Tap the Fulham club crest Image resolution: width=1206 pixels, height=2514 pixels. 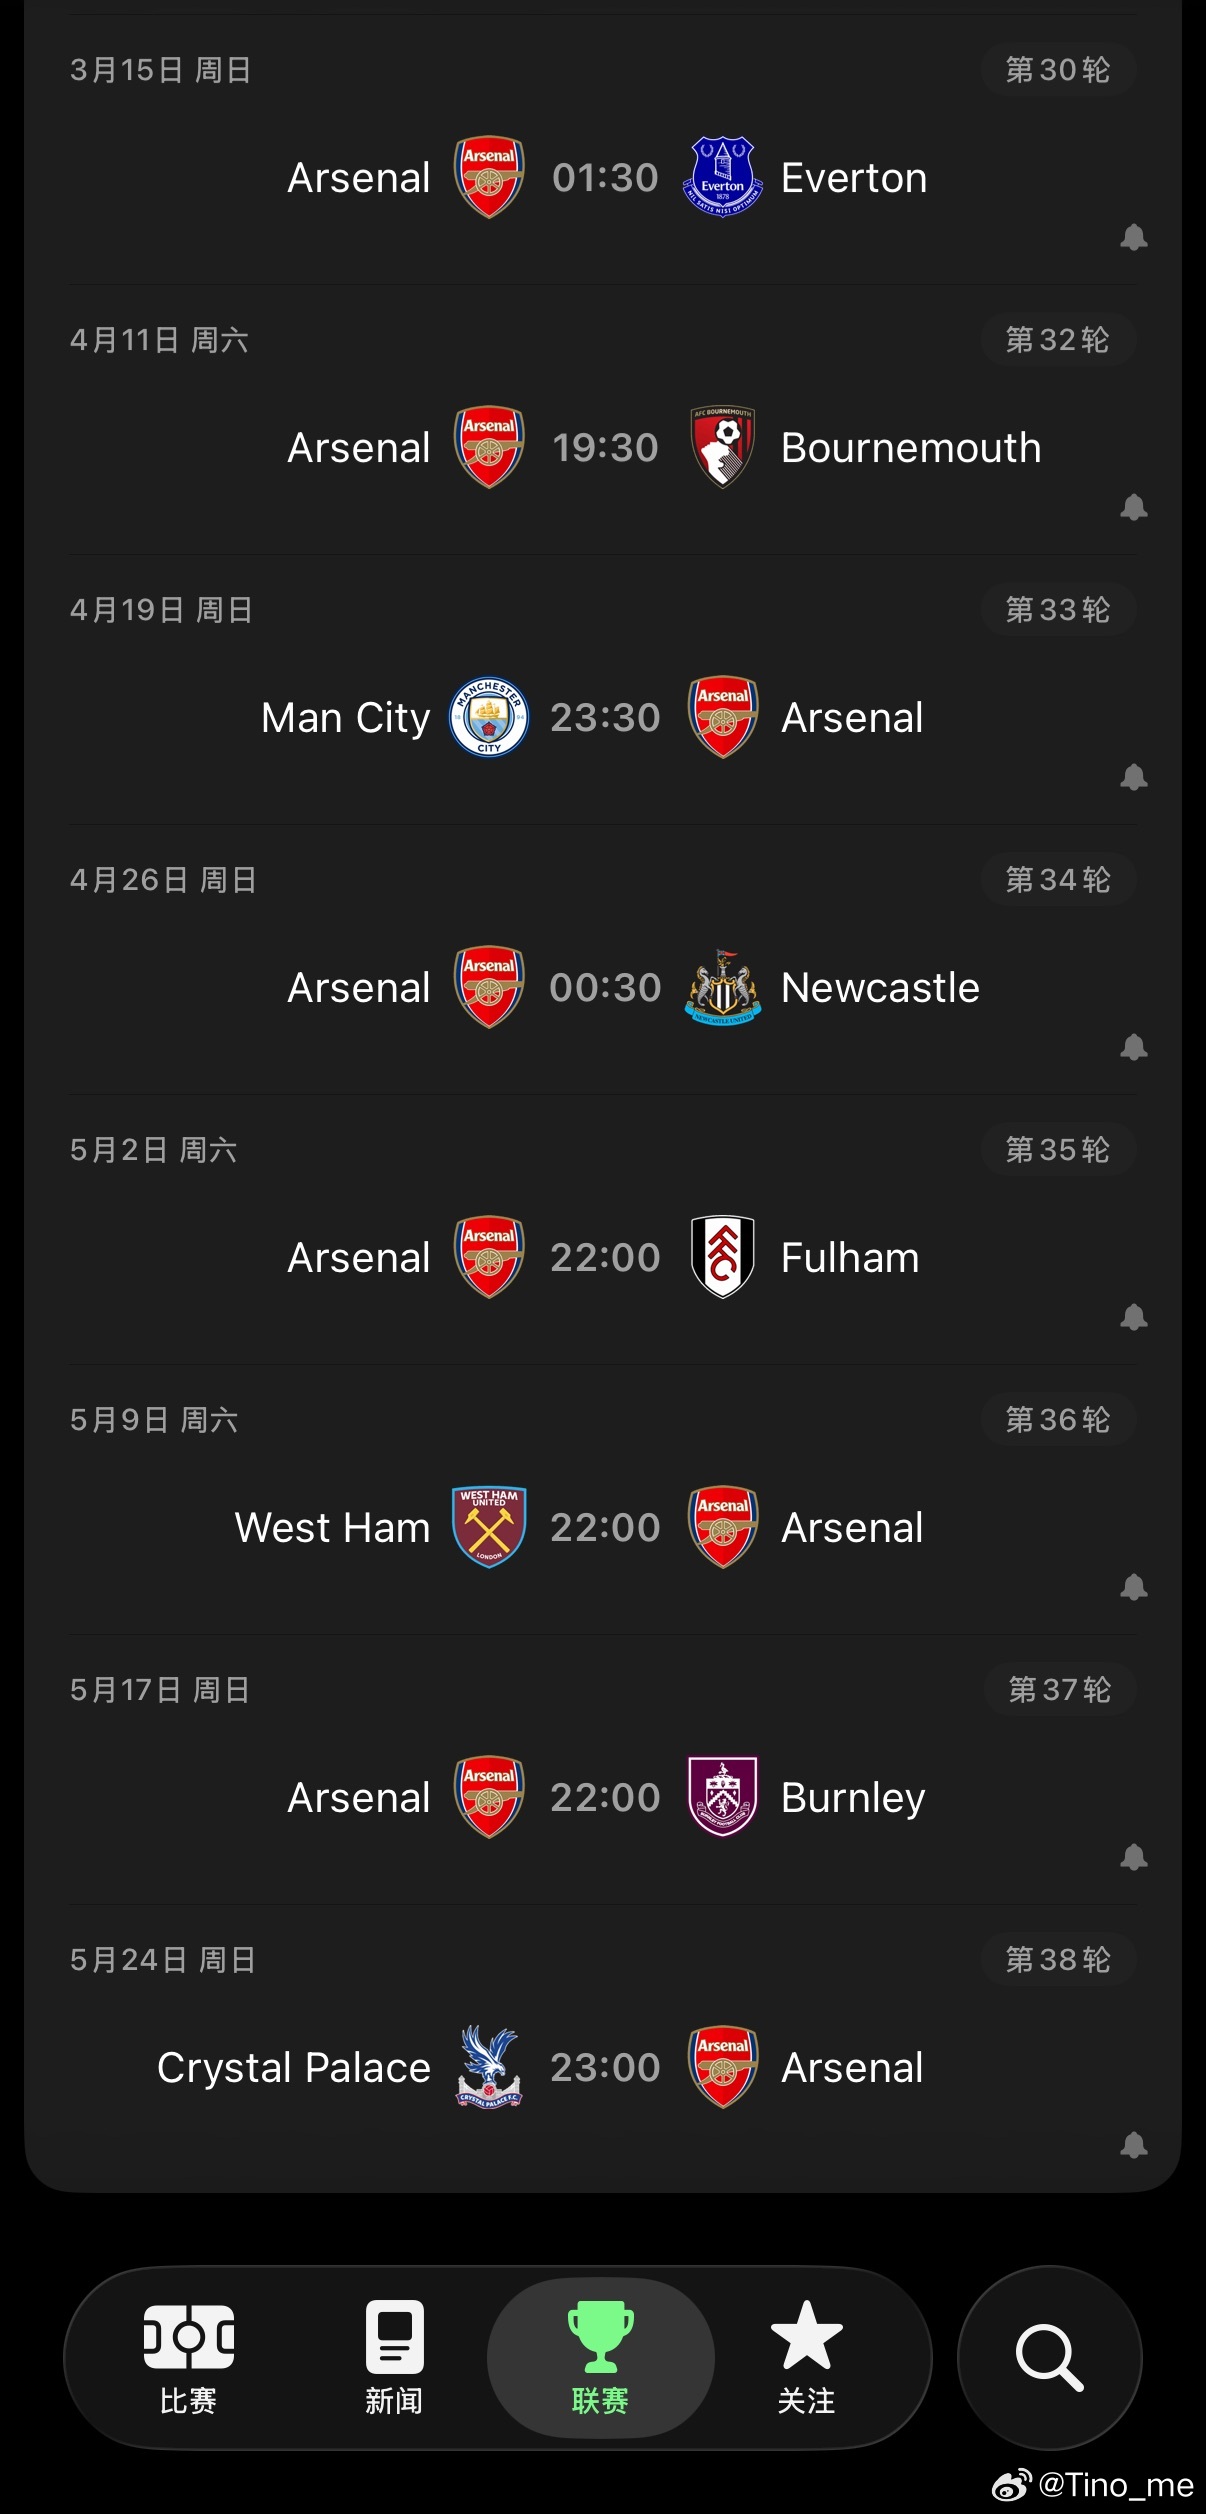tap(722, 1257)
